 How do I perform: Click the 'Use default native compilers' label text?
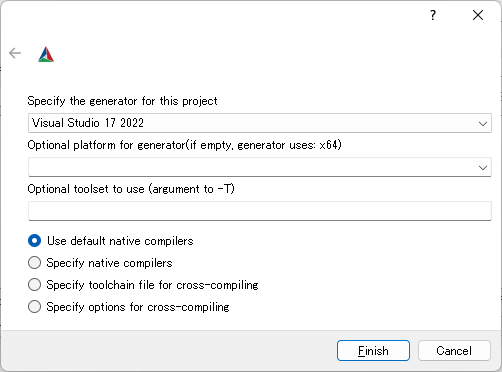point(120,241)
